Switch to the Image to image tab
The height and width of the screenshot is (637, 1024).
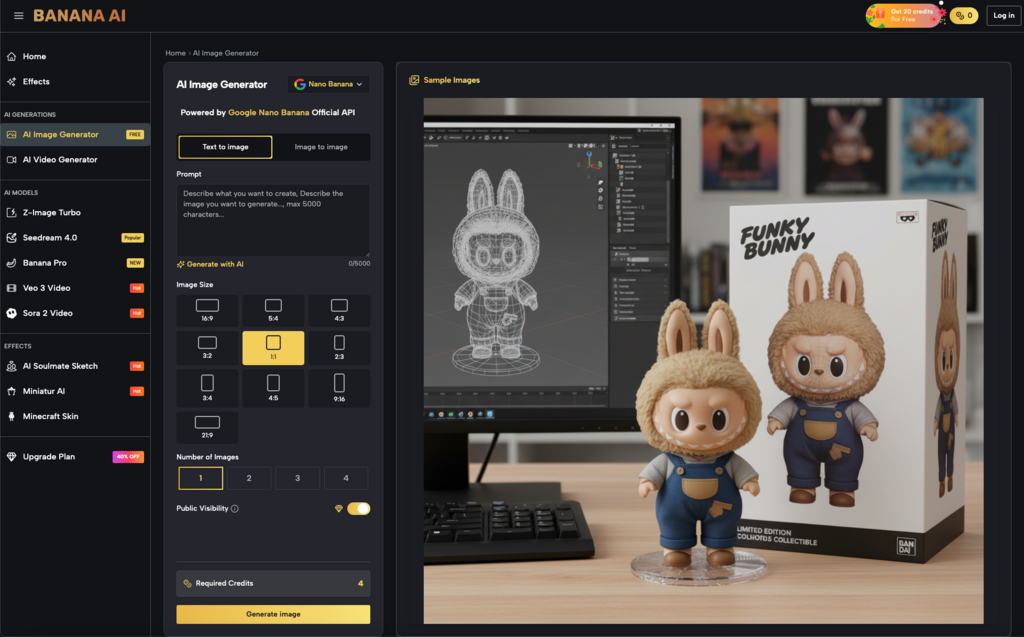pyautogui.click(x=321, y=147)
